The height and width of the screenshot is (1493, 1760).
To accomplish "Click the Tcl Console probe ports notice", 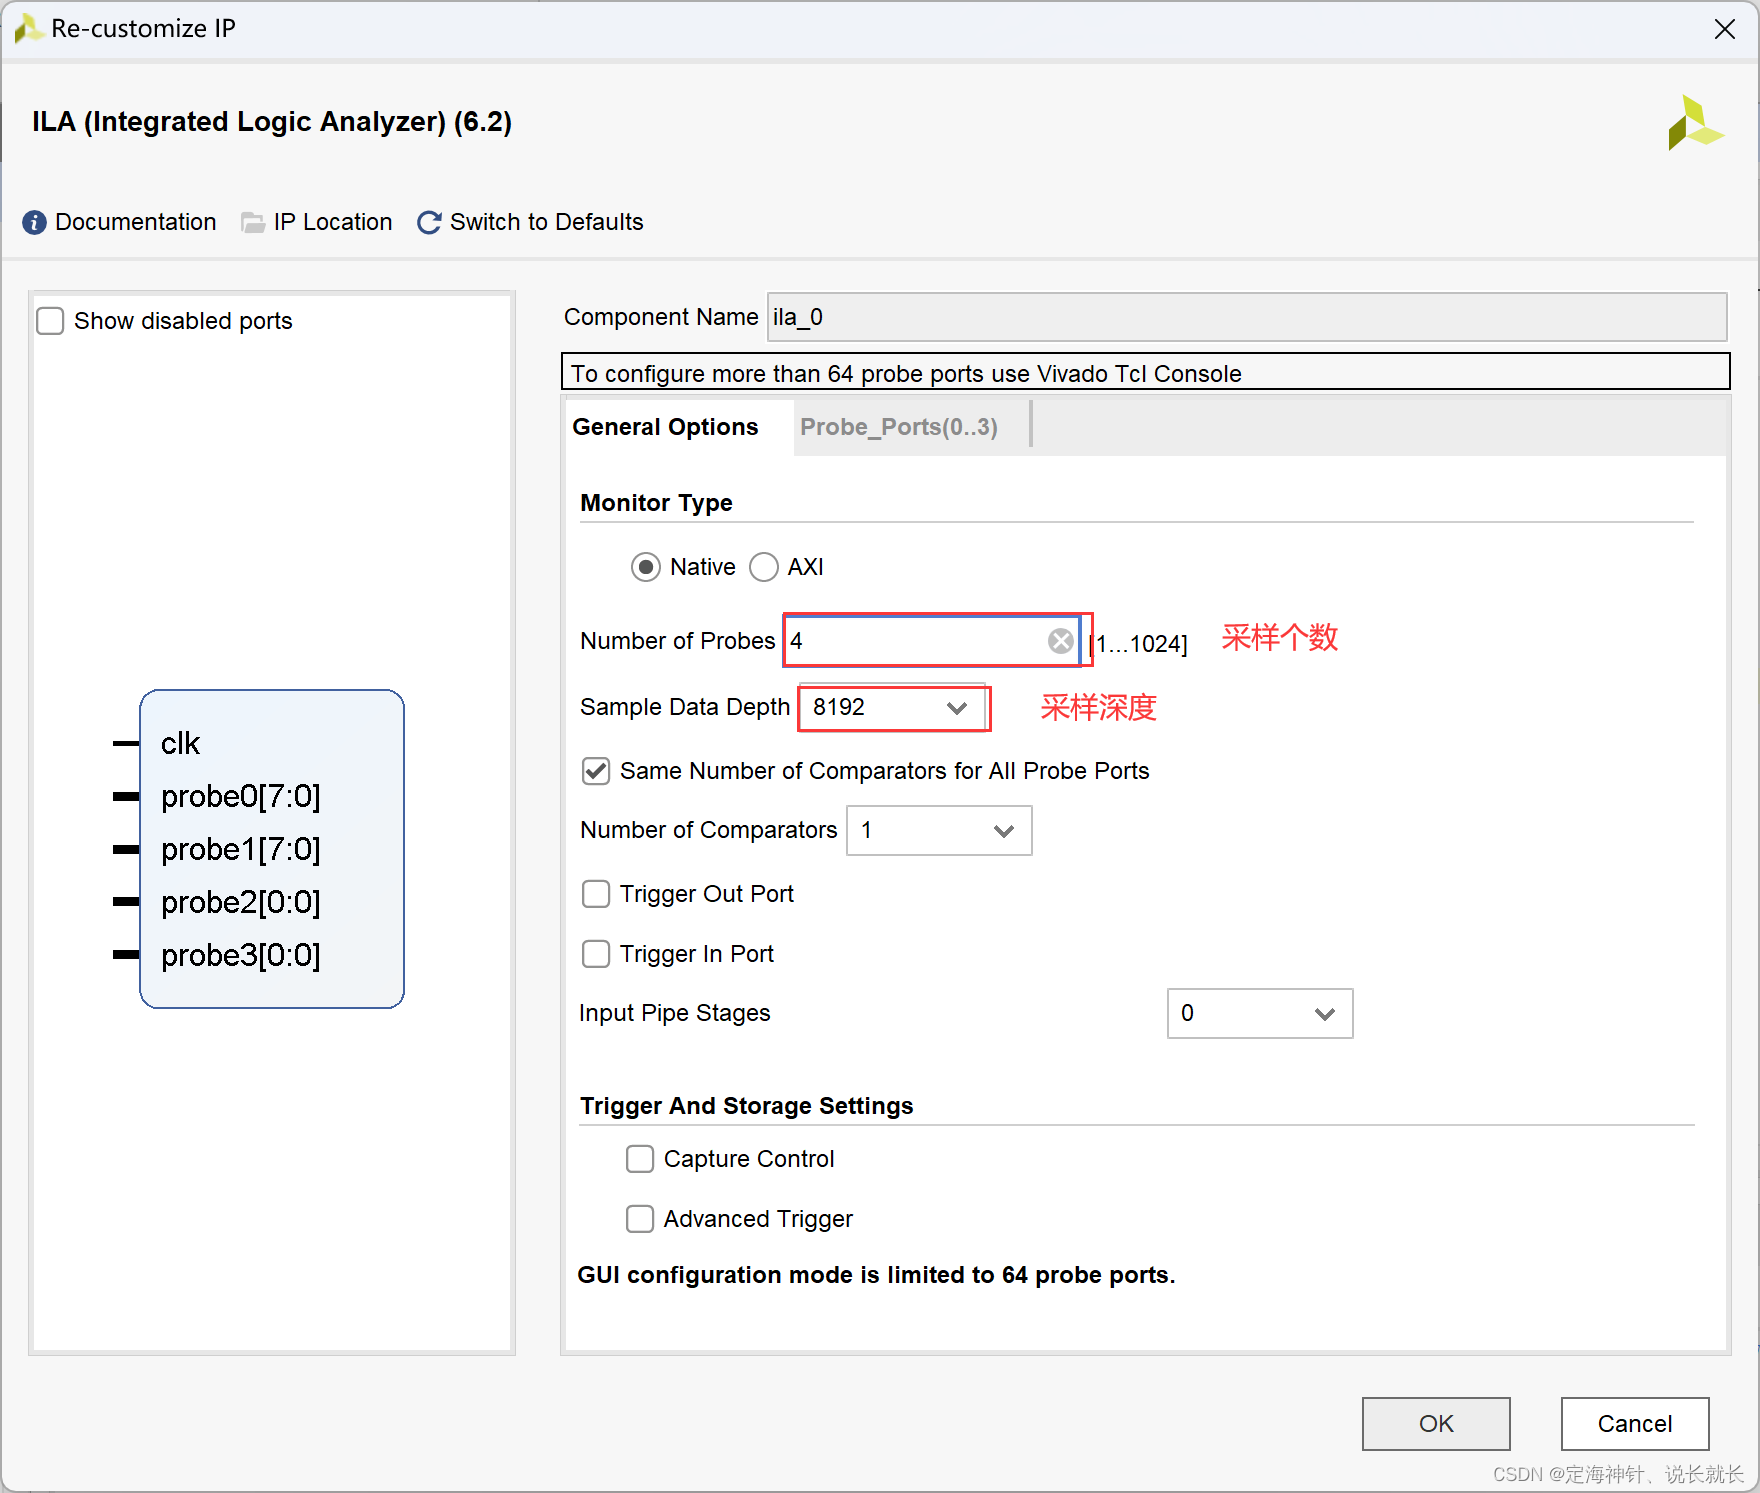I will click(x=1145, y=372).
